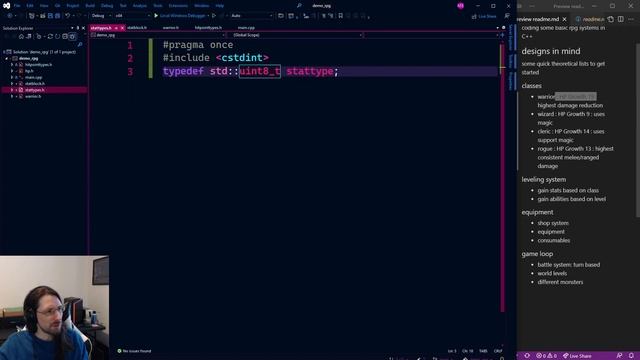Open the Debug configuration dropdown

click(x=101, y=16)
